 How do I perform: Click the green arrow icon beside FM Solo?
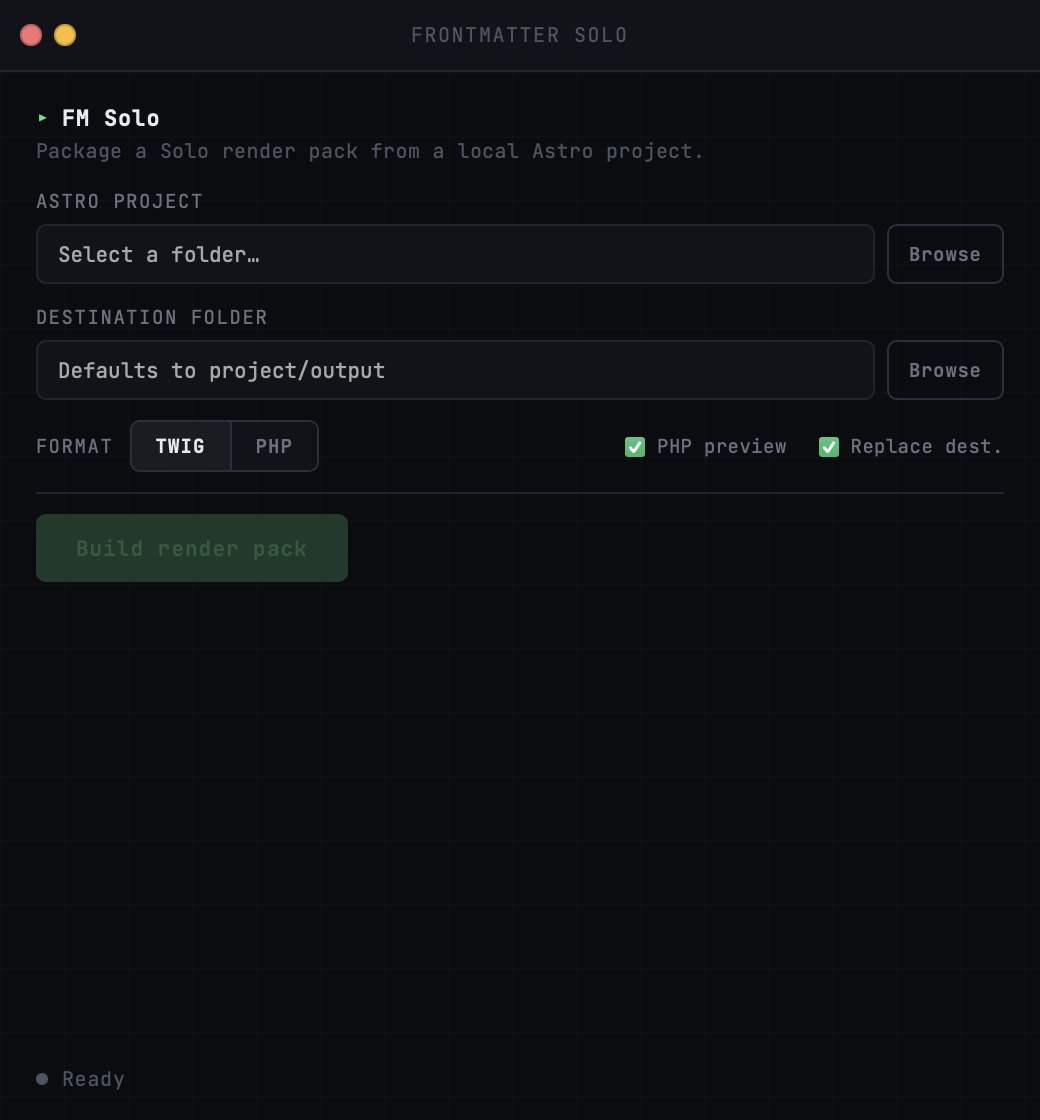tap(43, 118)
